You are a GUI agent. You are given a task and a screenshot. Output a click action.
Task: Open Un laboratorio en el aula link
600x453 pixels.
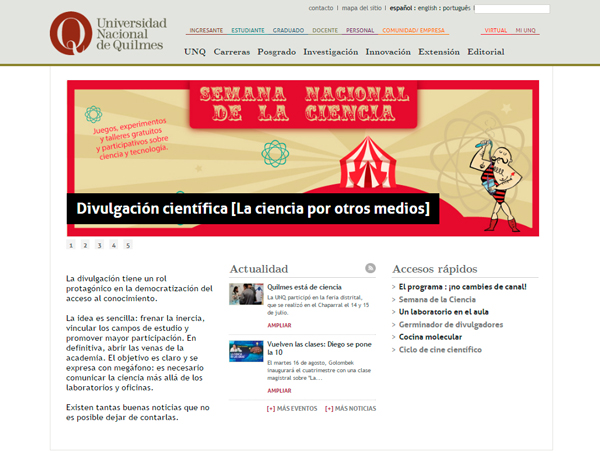coord(443,312)
